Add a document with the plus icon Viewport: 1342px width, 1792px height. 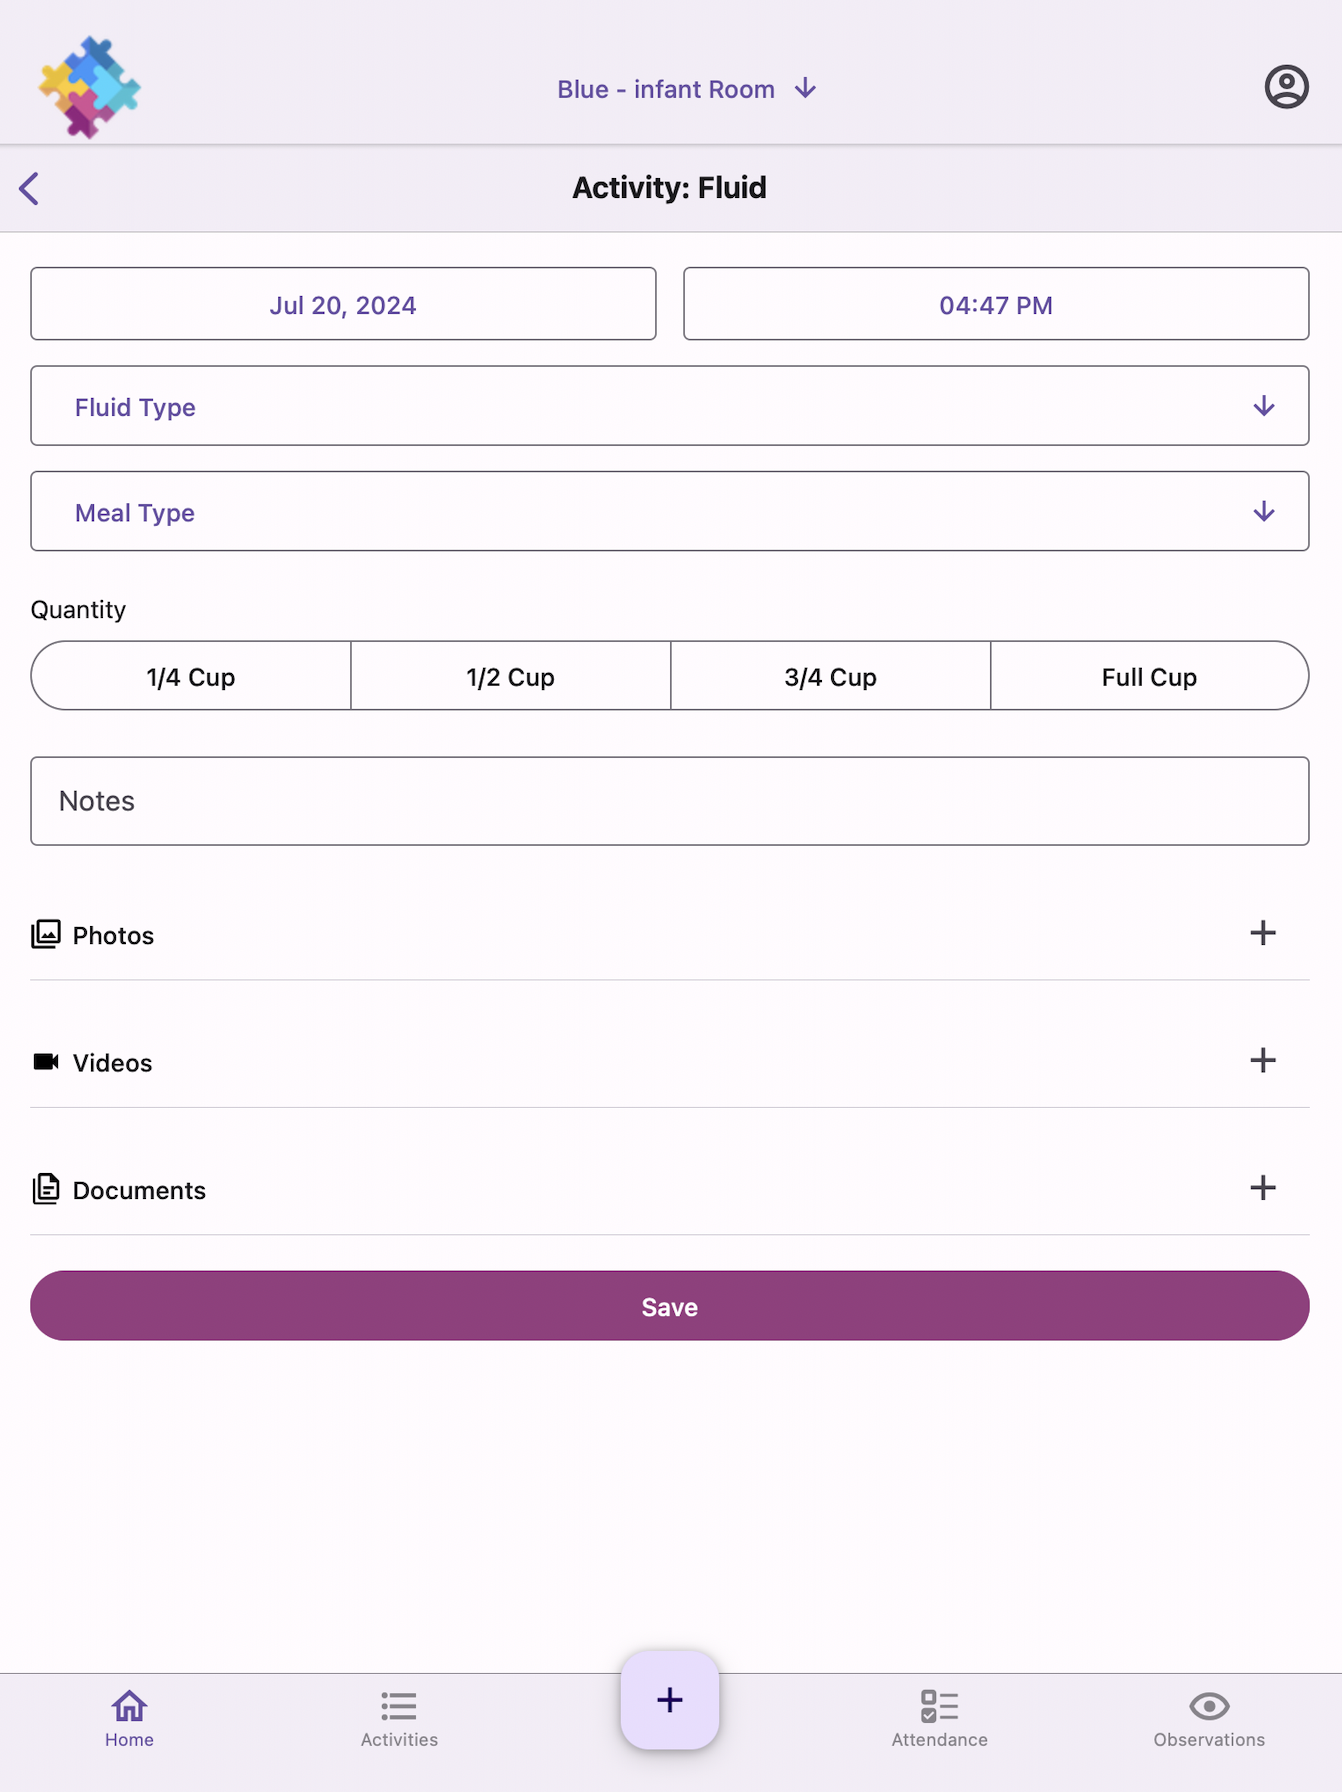tap(1263, 1187)
